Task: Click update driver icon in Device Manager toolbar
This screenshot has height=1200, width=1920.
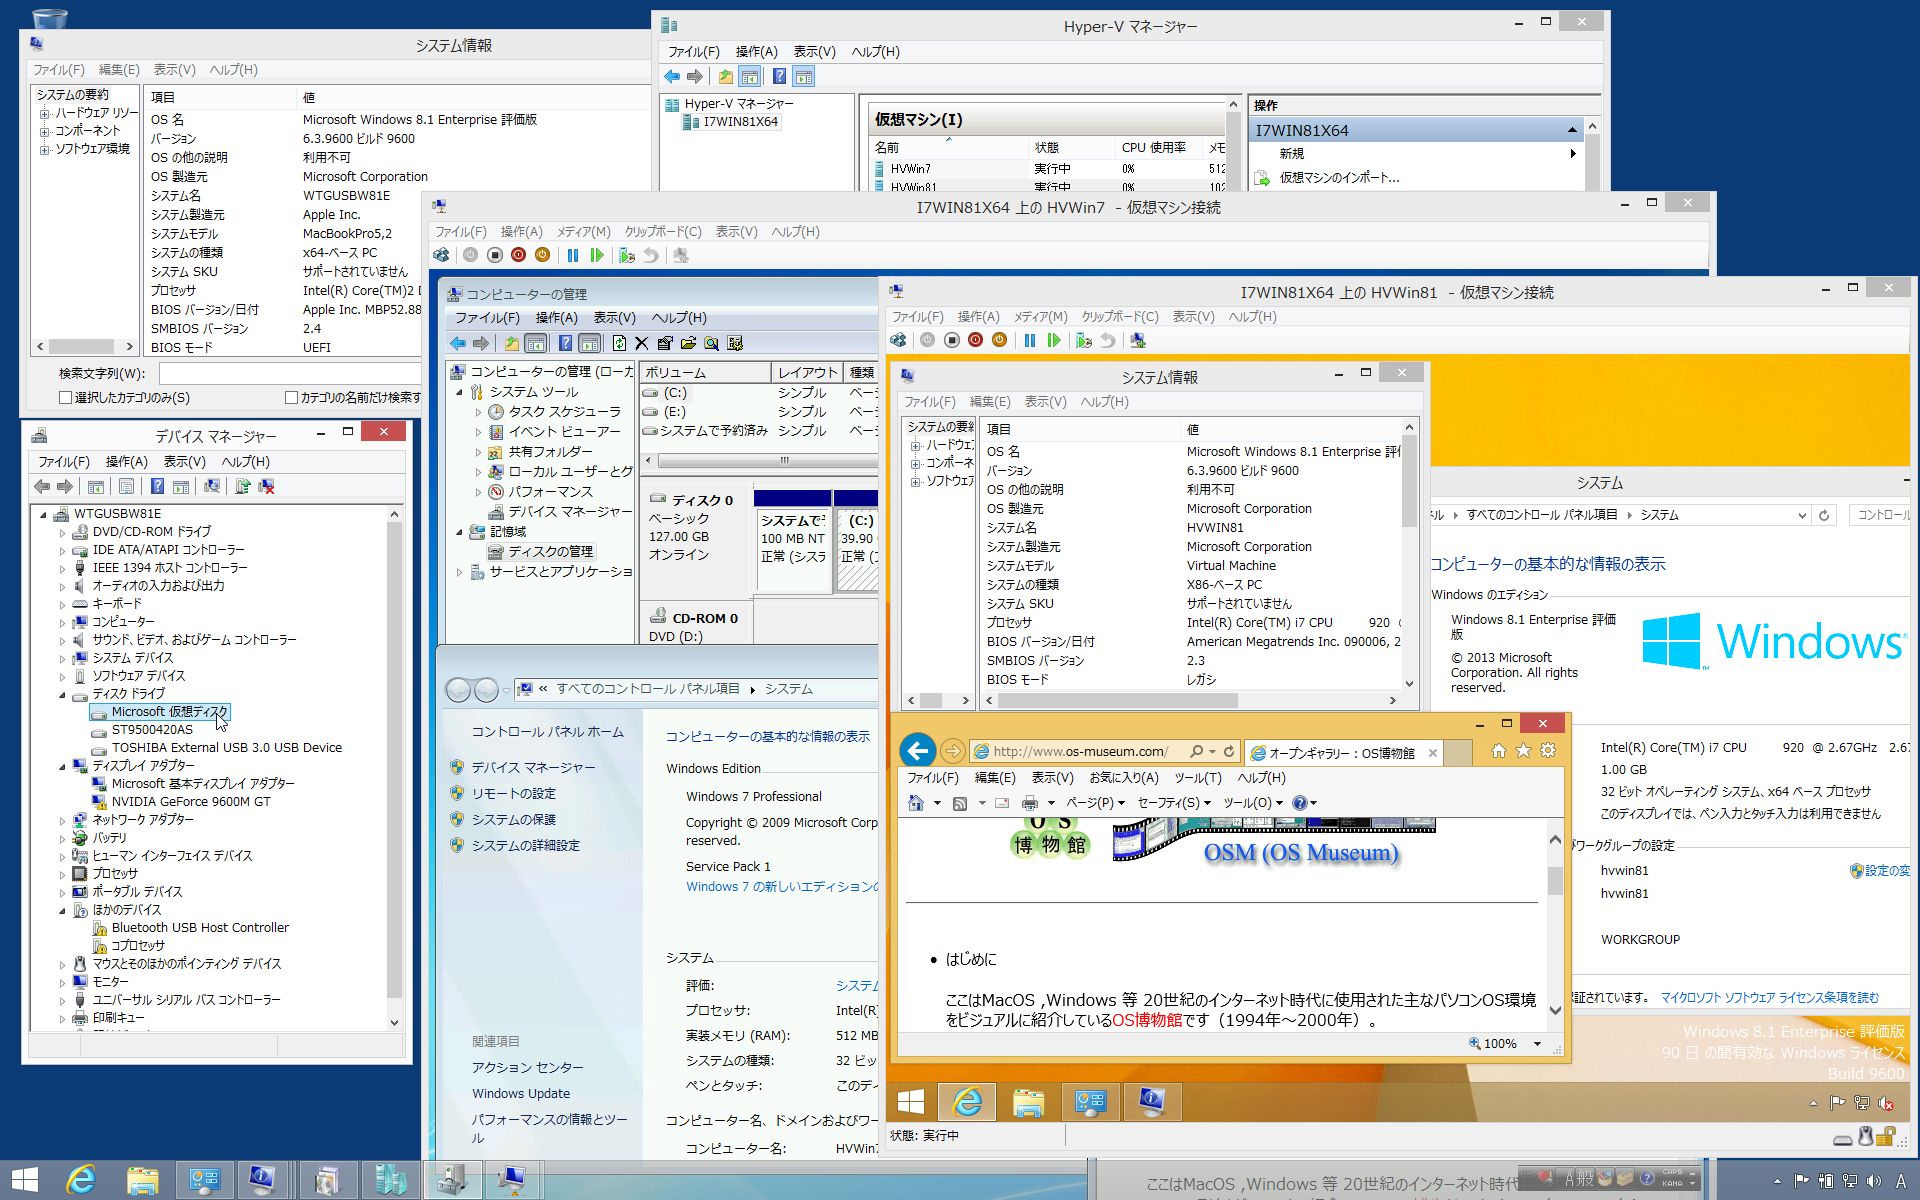Action: point(242,487)
